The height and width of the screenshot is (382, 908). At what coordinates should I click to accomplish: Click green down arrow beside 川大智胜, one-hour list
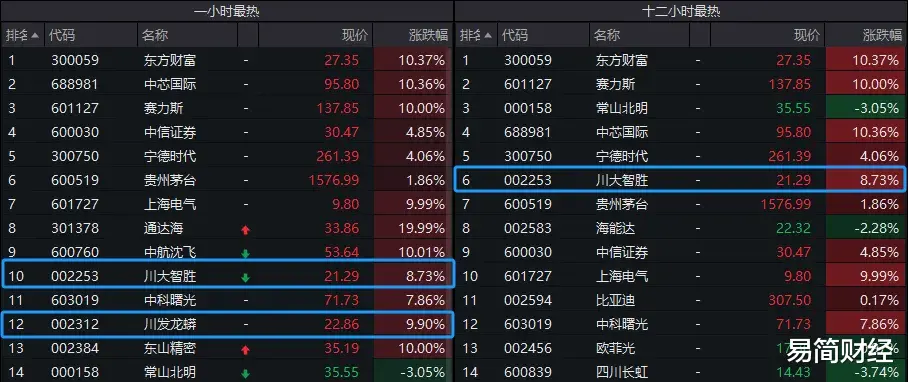pos(246,278)
